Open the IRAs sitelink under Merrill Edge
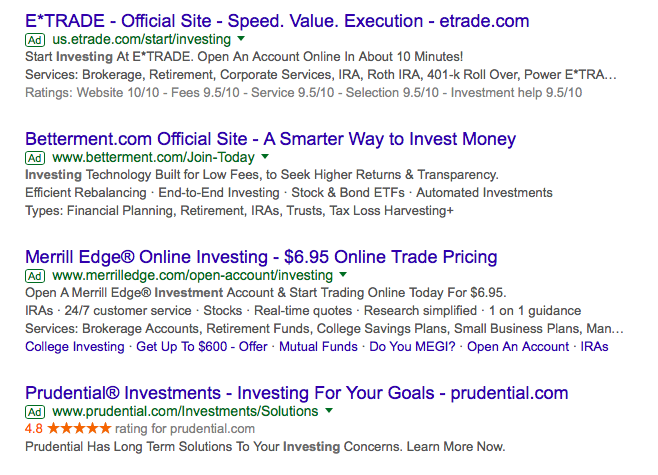 point(594,347)
